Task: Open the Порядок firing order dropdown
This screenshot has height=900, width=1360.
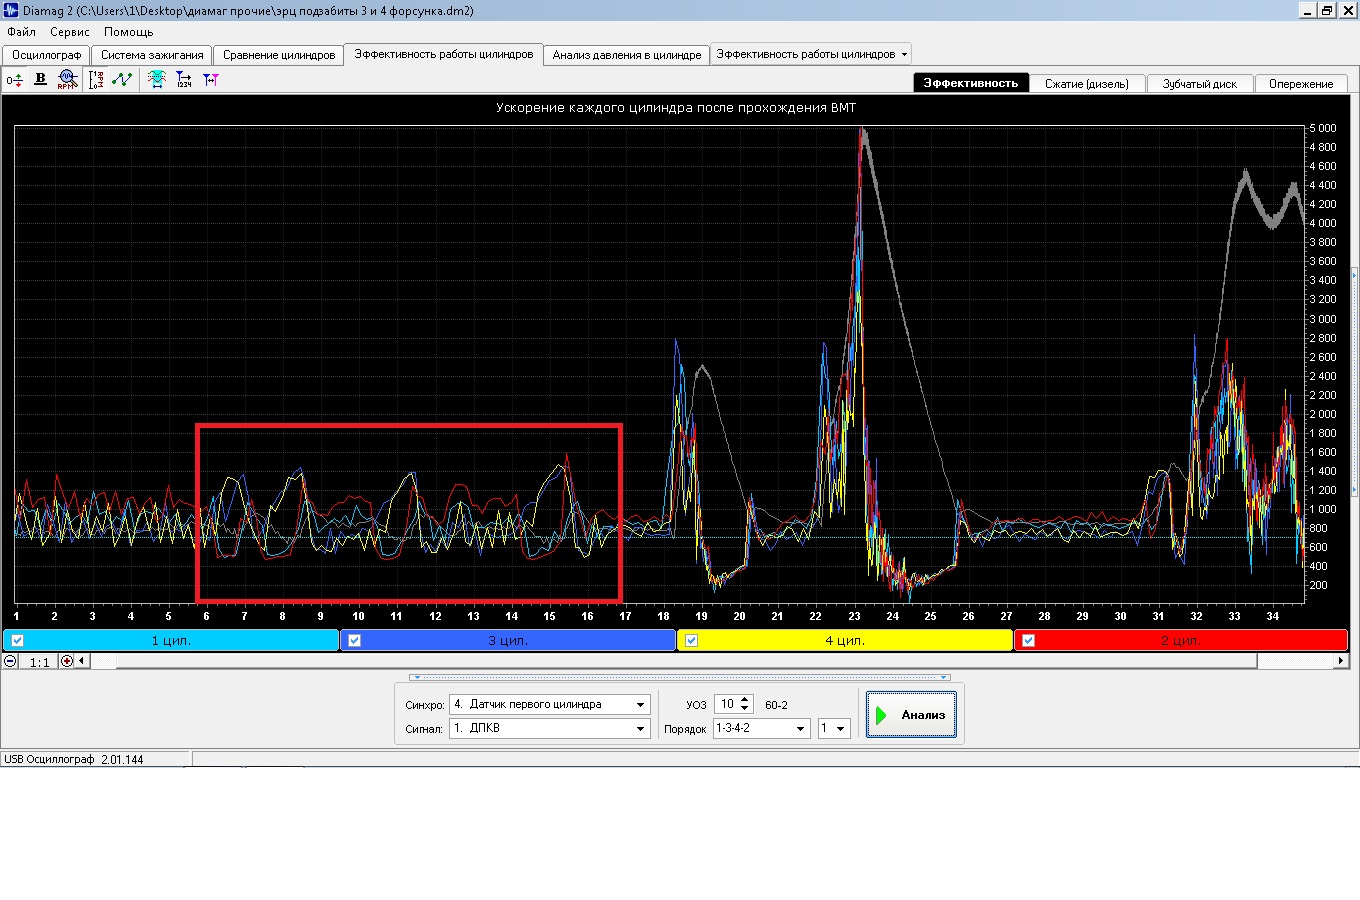Action: pyautogui.click(x=800, y=728)
